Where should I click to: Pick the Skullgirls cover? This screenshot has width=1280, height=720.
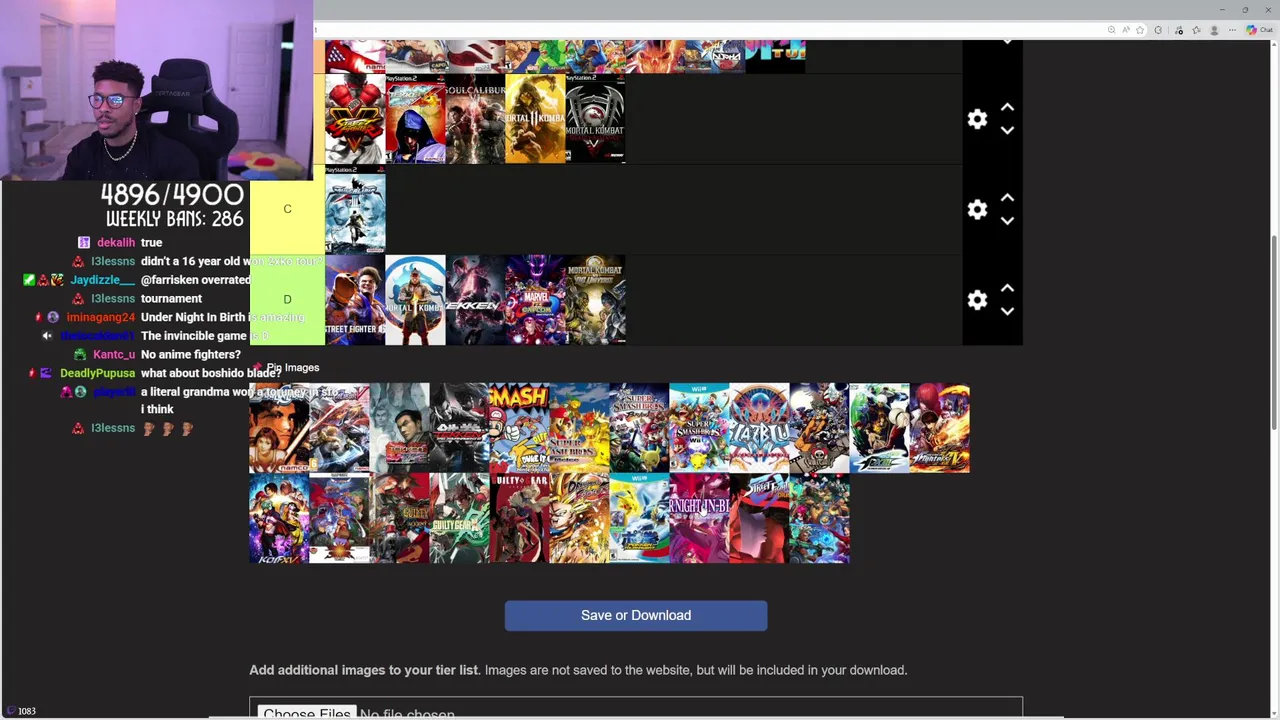[819, 428]
